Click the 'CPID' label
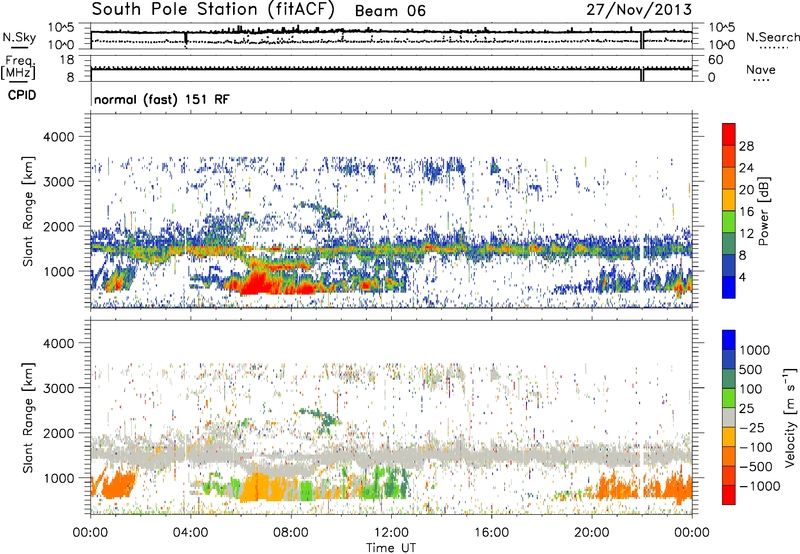Image resolution: width=800 pixels, height=554 pixels. click(22, 95)
